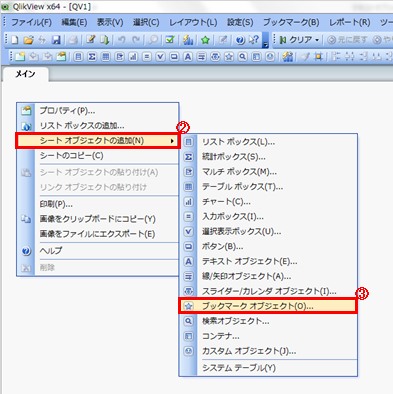
Task: Open the レイアウト(L) menu
Action: pyautogui.click(x=193, y=23)
